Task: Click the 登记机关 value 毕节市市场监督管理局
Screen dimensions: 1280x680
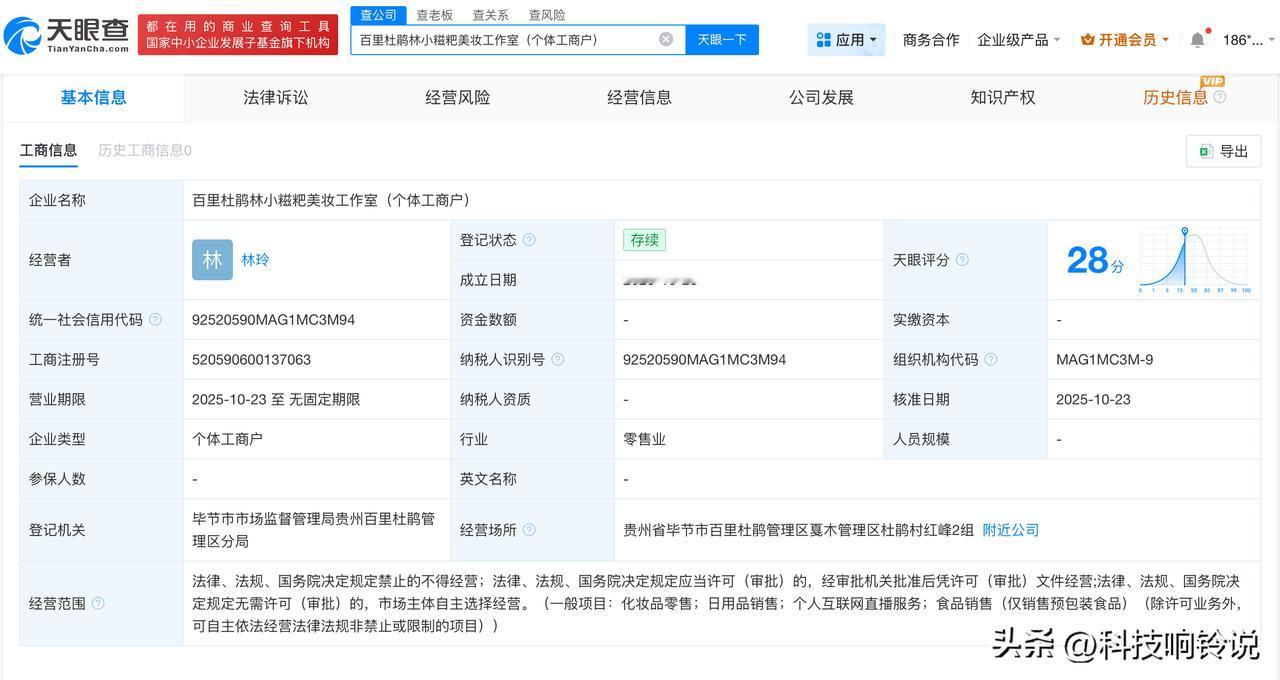Action: (x=313, y=530)
